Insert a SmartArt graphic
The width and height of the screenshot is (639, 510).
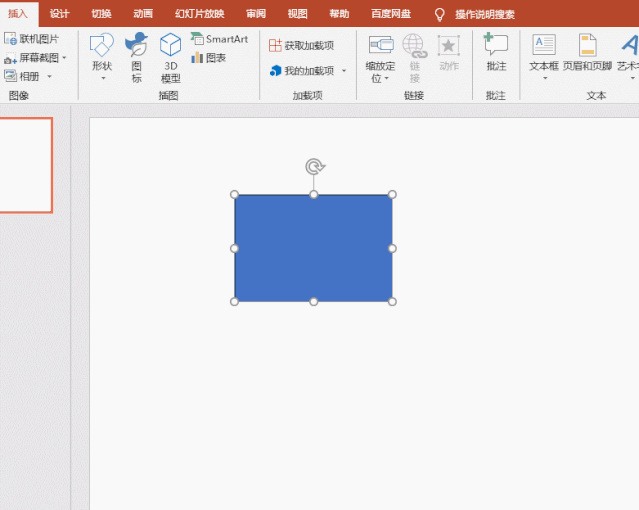click(219, 39)
